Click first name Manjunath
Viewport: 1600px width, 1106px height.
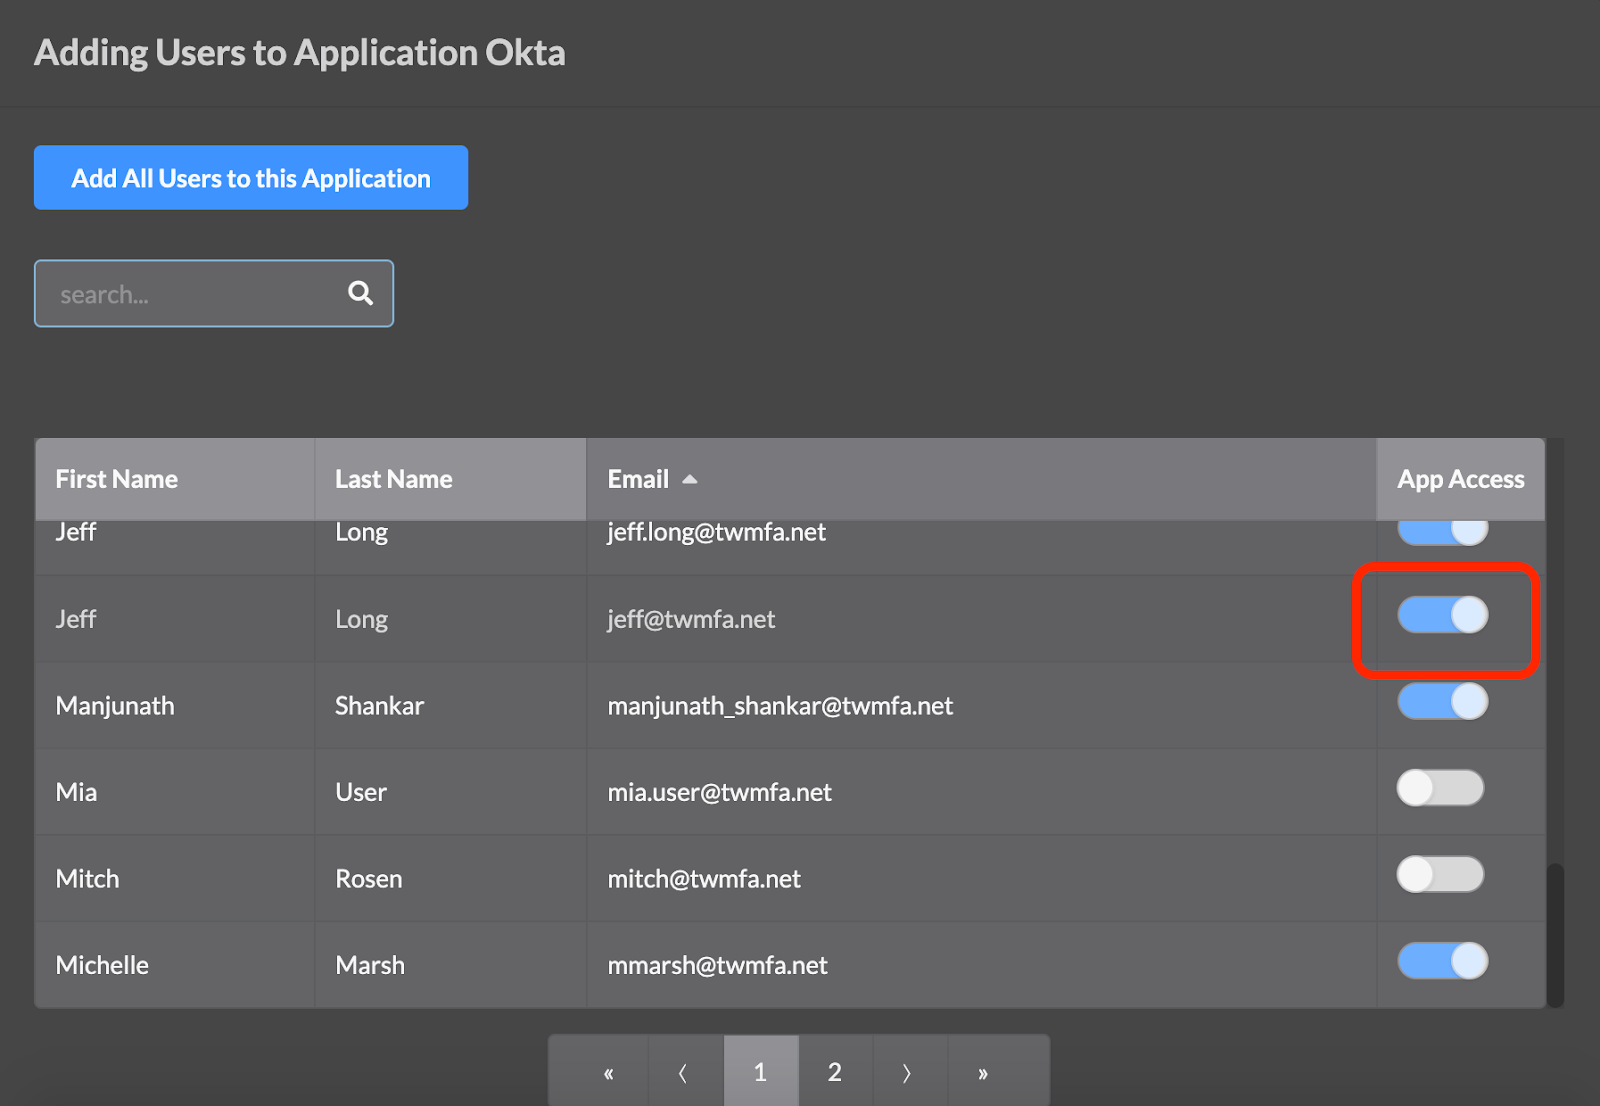pos(115,706)
